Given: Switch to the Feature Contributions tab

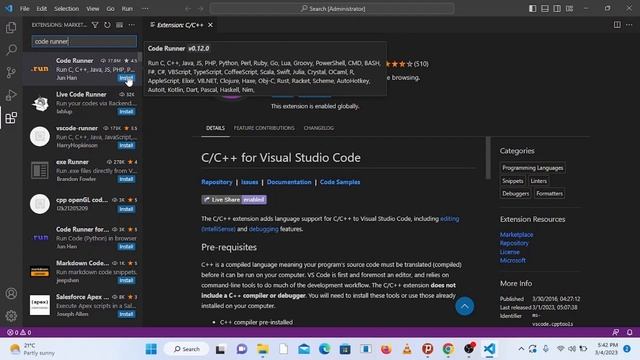Looking at the screenshot, I should [264, 128].
